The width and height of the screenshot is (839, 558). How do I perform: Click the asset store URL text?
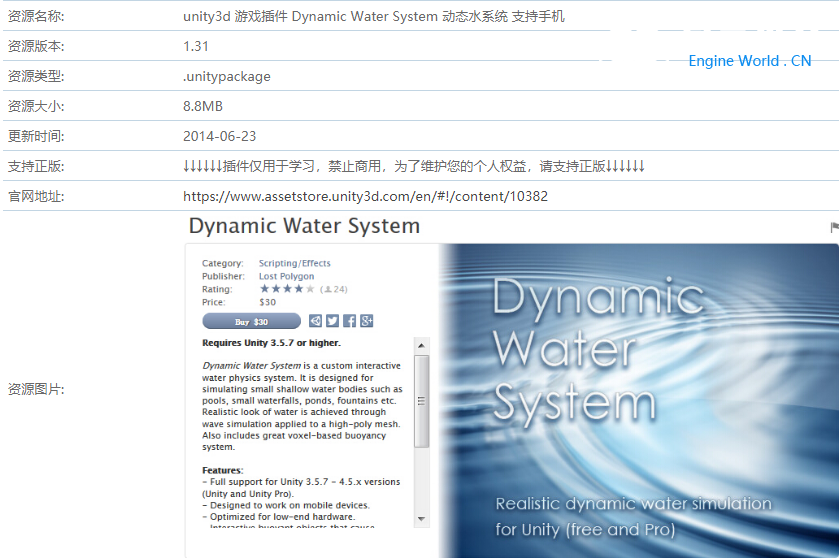(x=365, y=196)
